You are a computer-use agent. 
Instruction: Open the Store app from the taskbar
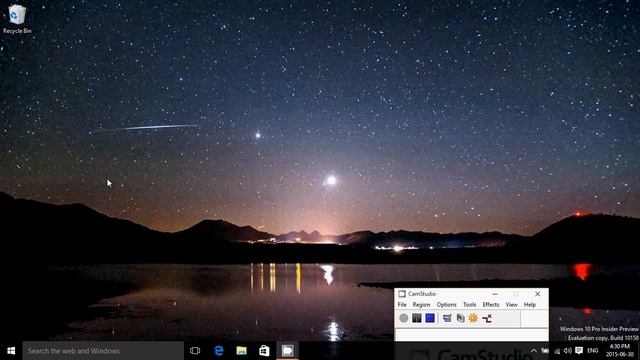[x=264, y=351]
